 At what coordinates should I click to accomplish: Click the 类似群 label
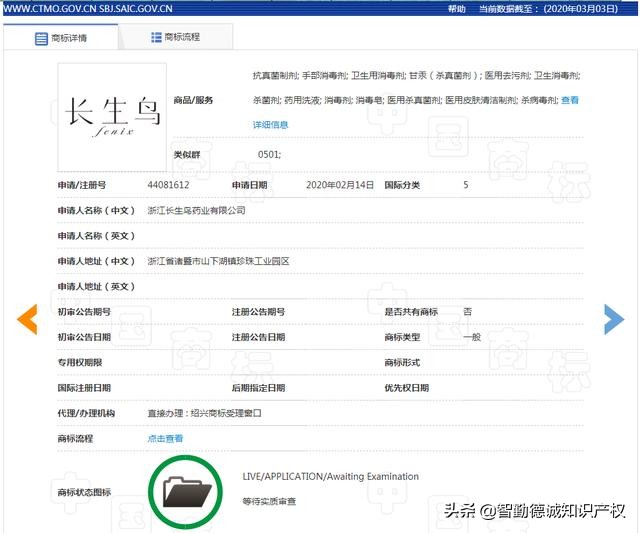pyautogui.click(x=187, y=154)
